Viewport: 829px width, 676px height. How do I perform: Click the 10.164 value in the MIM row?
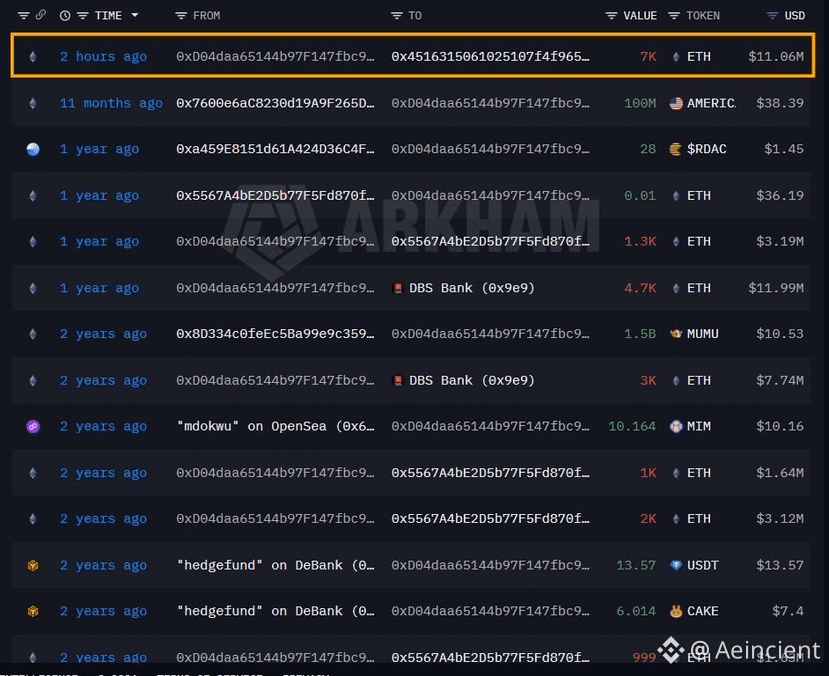point(632,426)
